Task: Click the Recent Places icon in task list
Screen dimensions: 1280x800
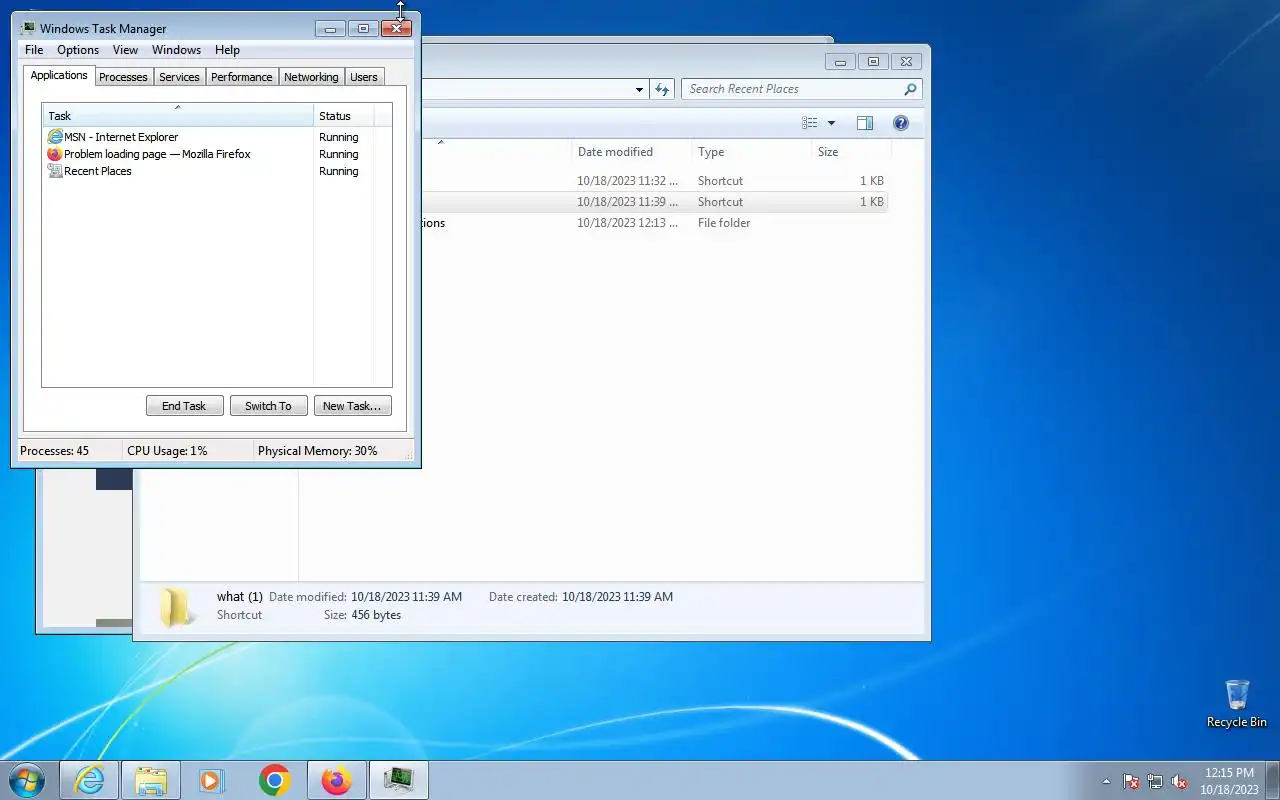Action: (55, 171)
